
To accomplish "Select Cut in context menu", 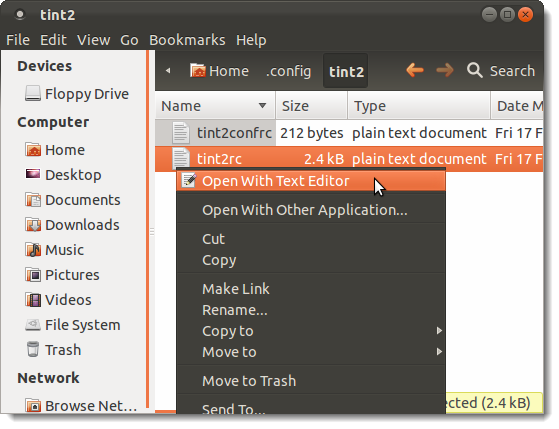I will 311,239.
